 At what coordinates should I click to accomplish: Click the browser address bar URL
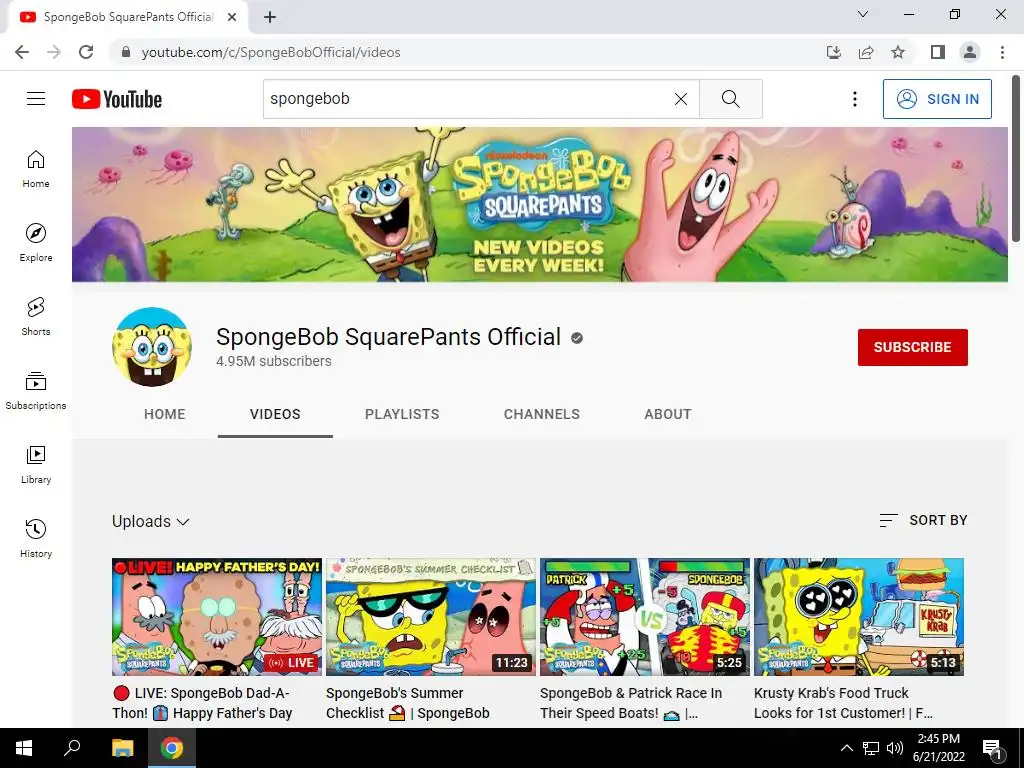point(271,52)
